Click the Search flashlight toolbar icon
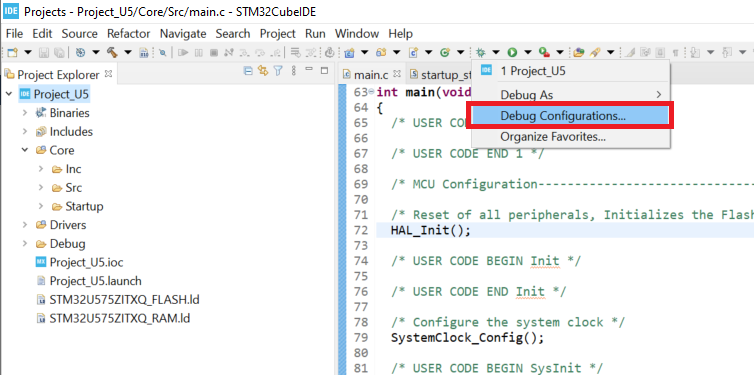The height and width of the screenshot is (375, 754). (x=595, y=52)
